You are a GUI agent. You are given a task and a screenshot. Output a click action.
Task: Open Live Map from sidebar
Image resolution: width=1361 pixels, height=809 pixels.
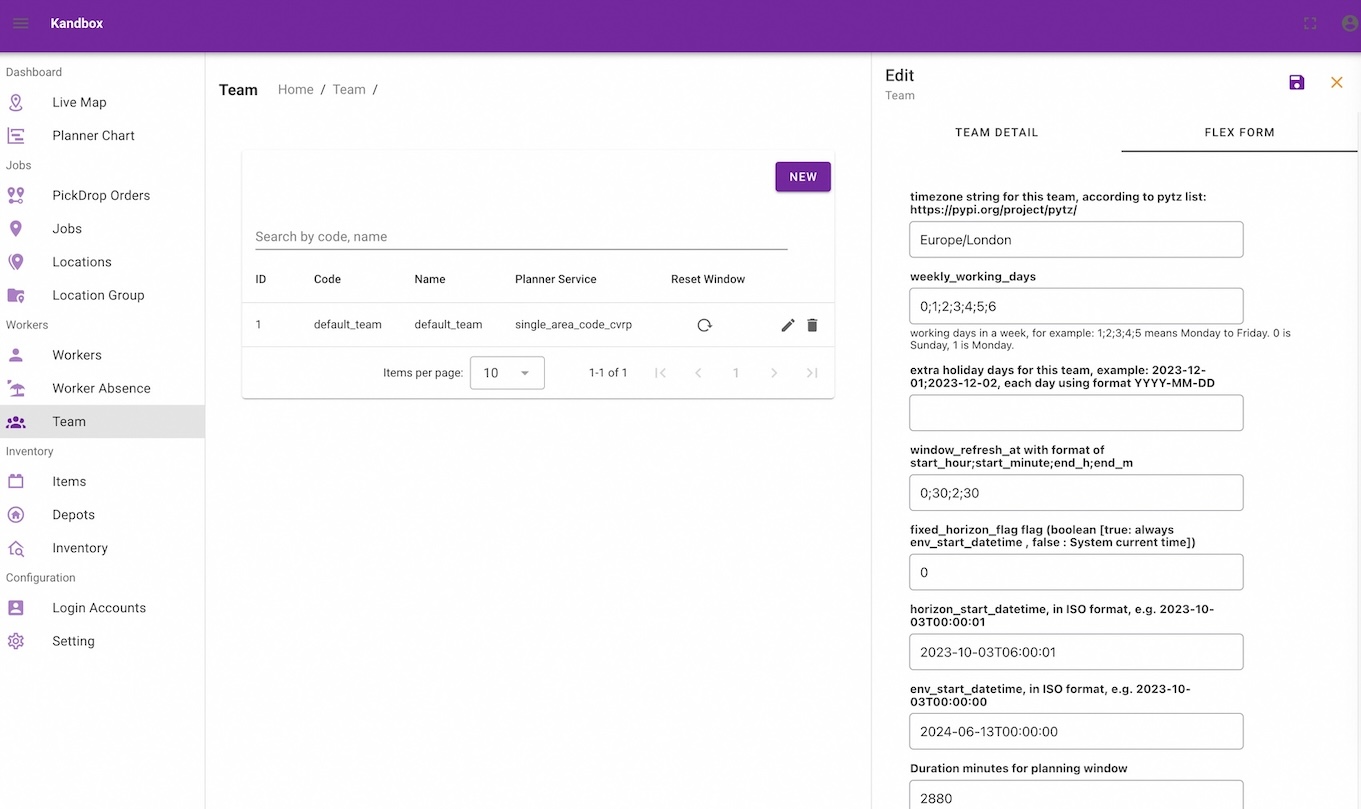[x=79, y=102]
